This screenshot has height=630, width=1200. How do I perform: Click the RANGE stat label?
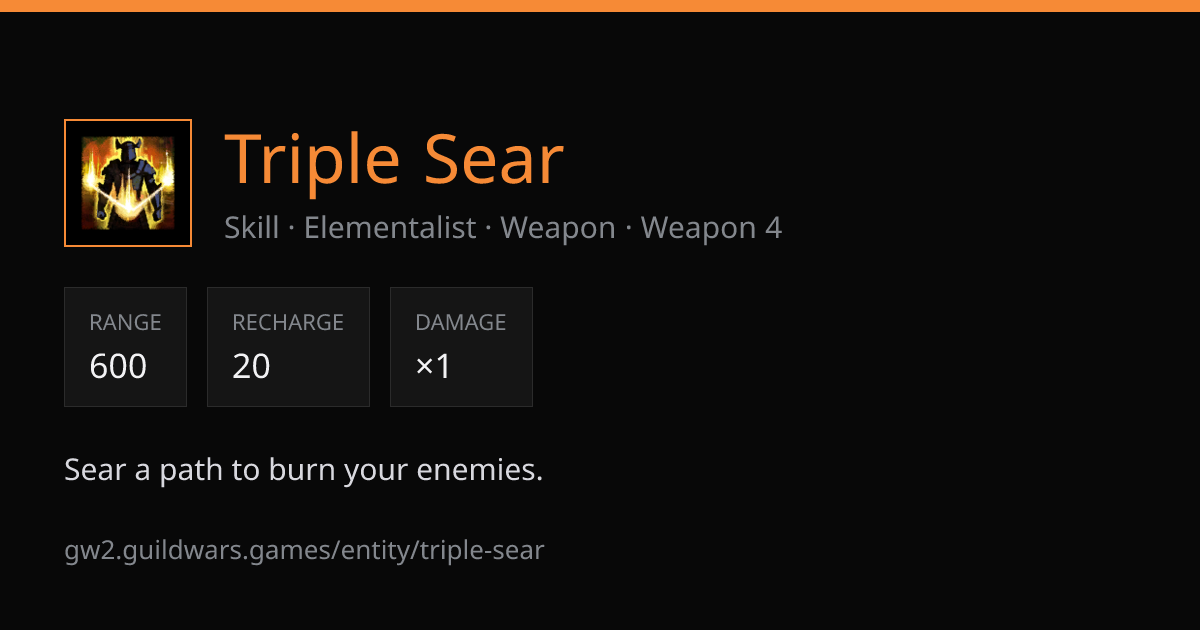[125, 323]
